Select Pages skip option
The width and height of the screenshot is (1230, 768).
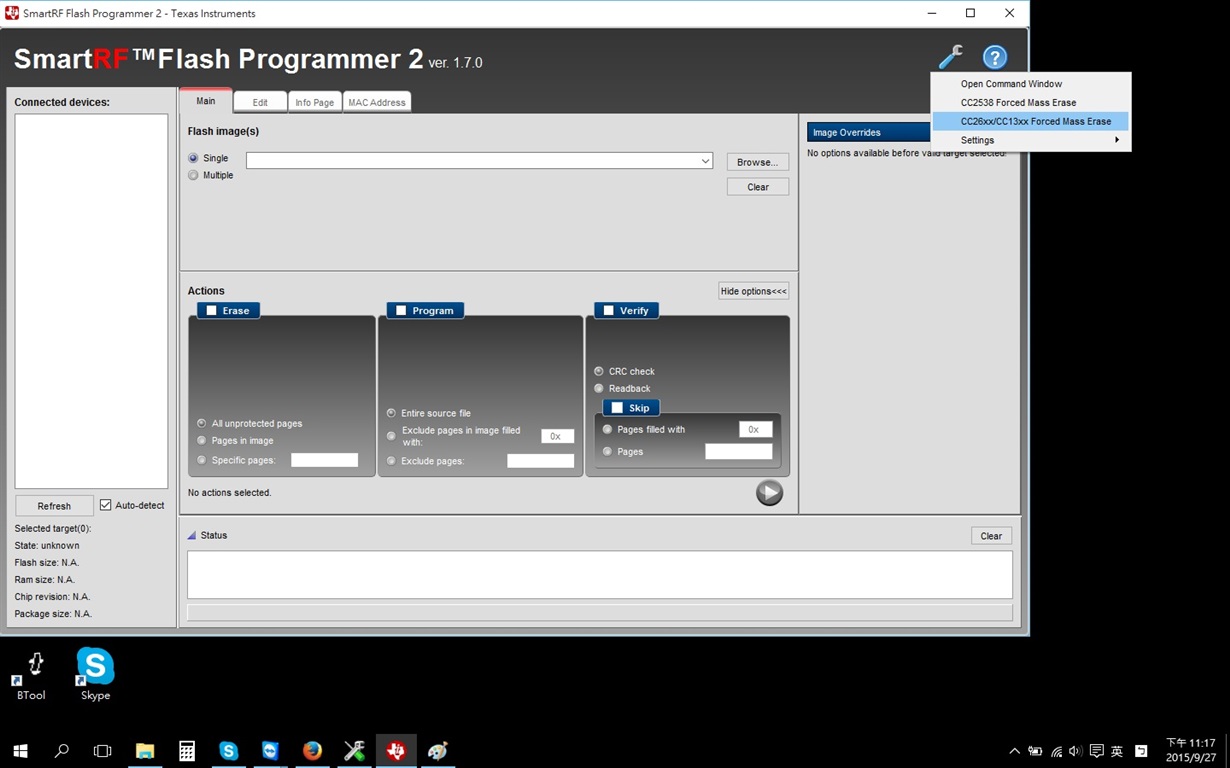[607, 451]
